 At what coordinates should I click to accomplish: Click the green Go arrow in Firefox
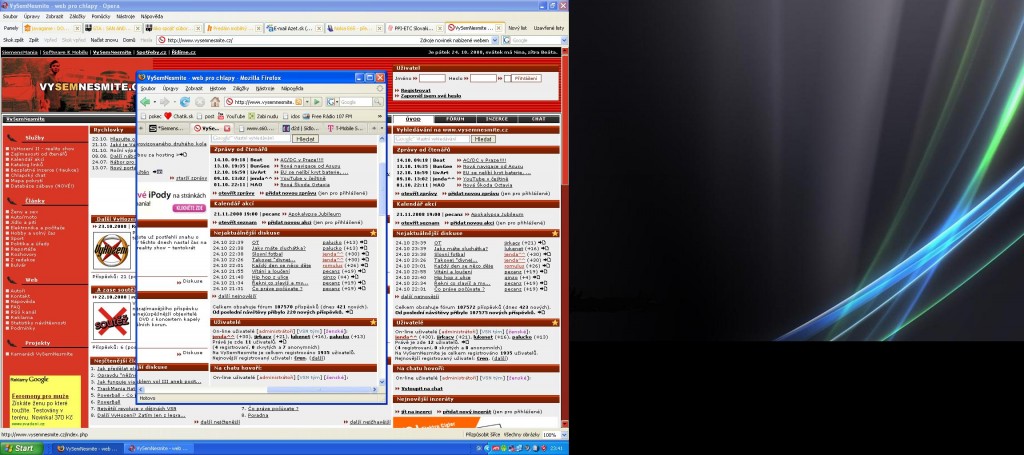(x=317, y=102)
